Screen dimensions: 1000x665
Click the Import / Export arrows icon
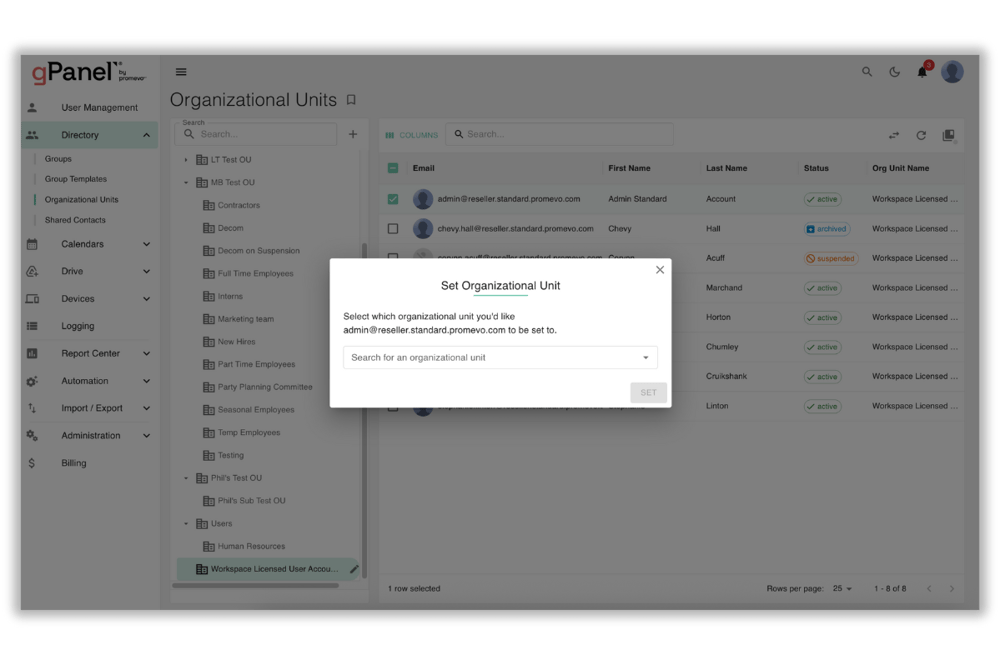point(32,408)
